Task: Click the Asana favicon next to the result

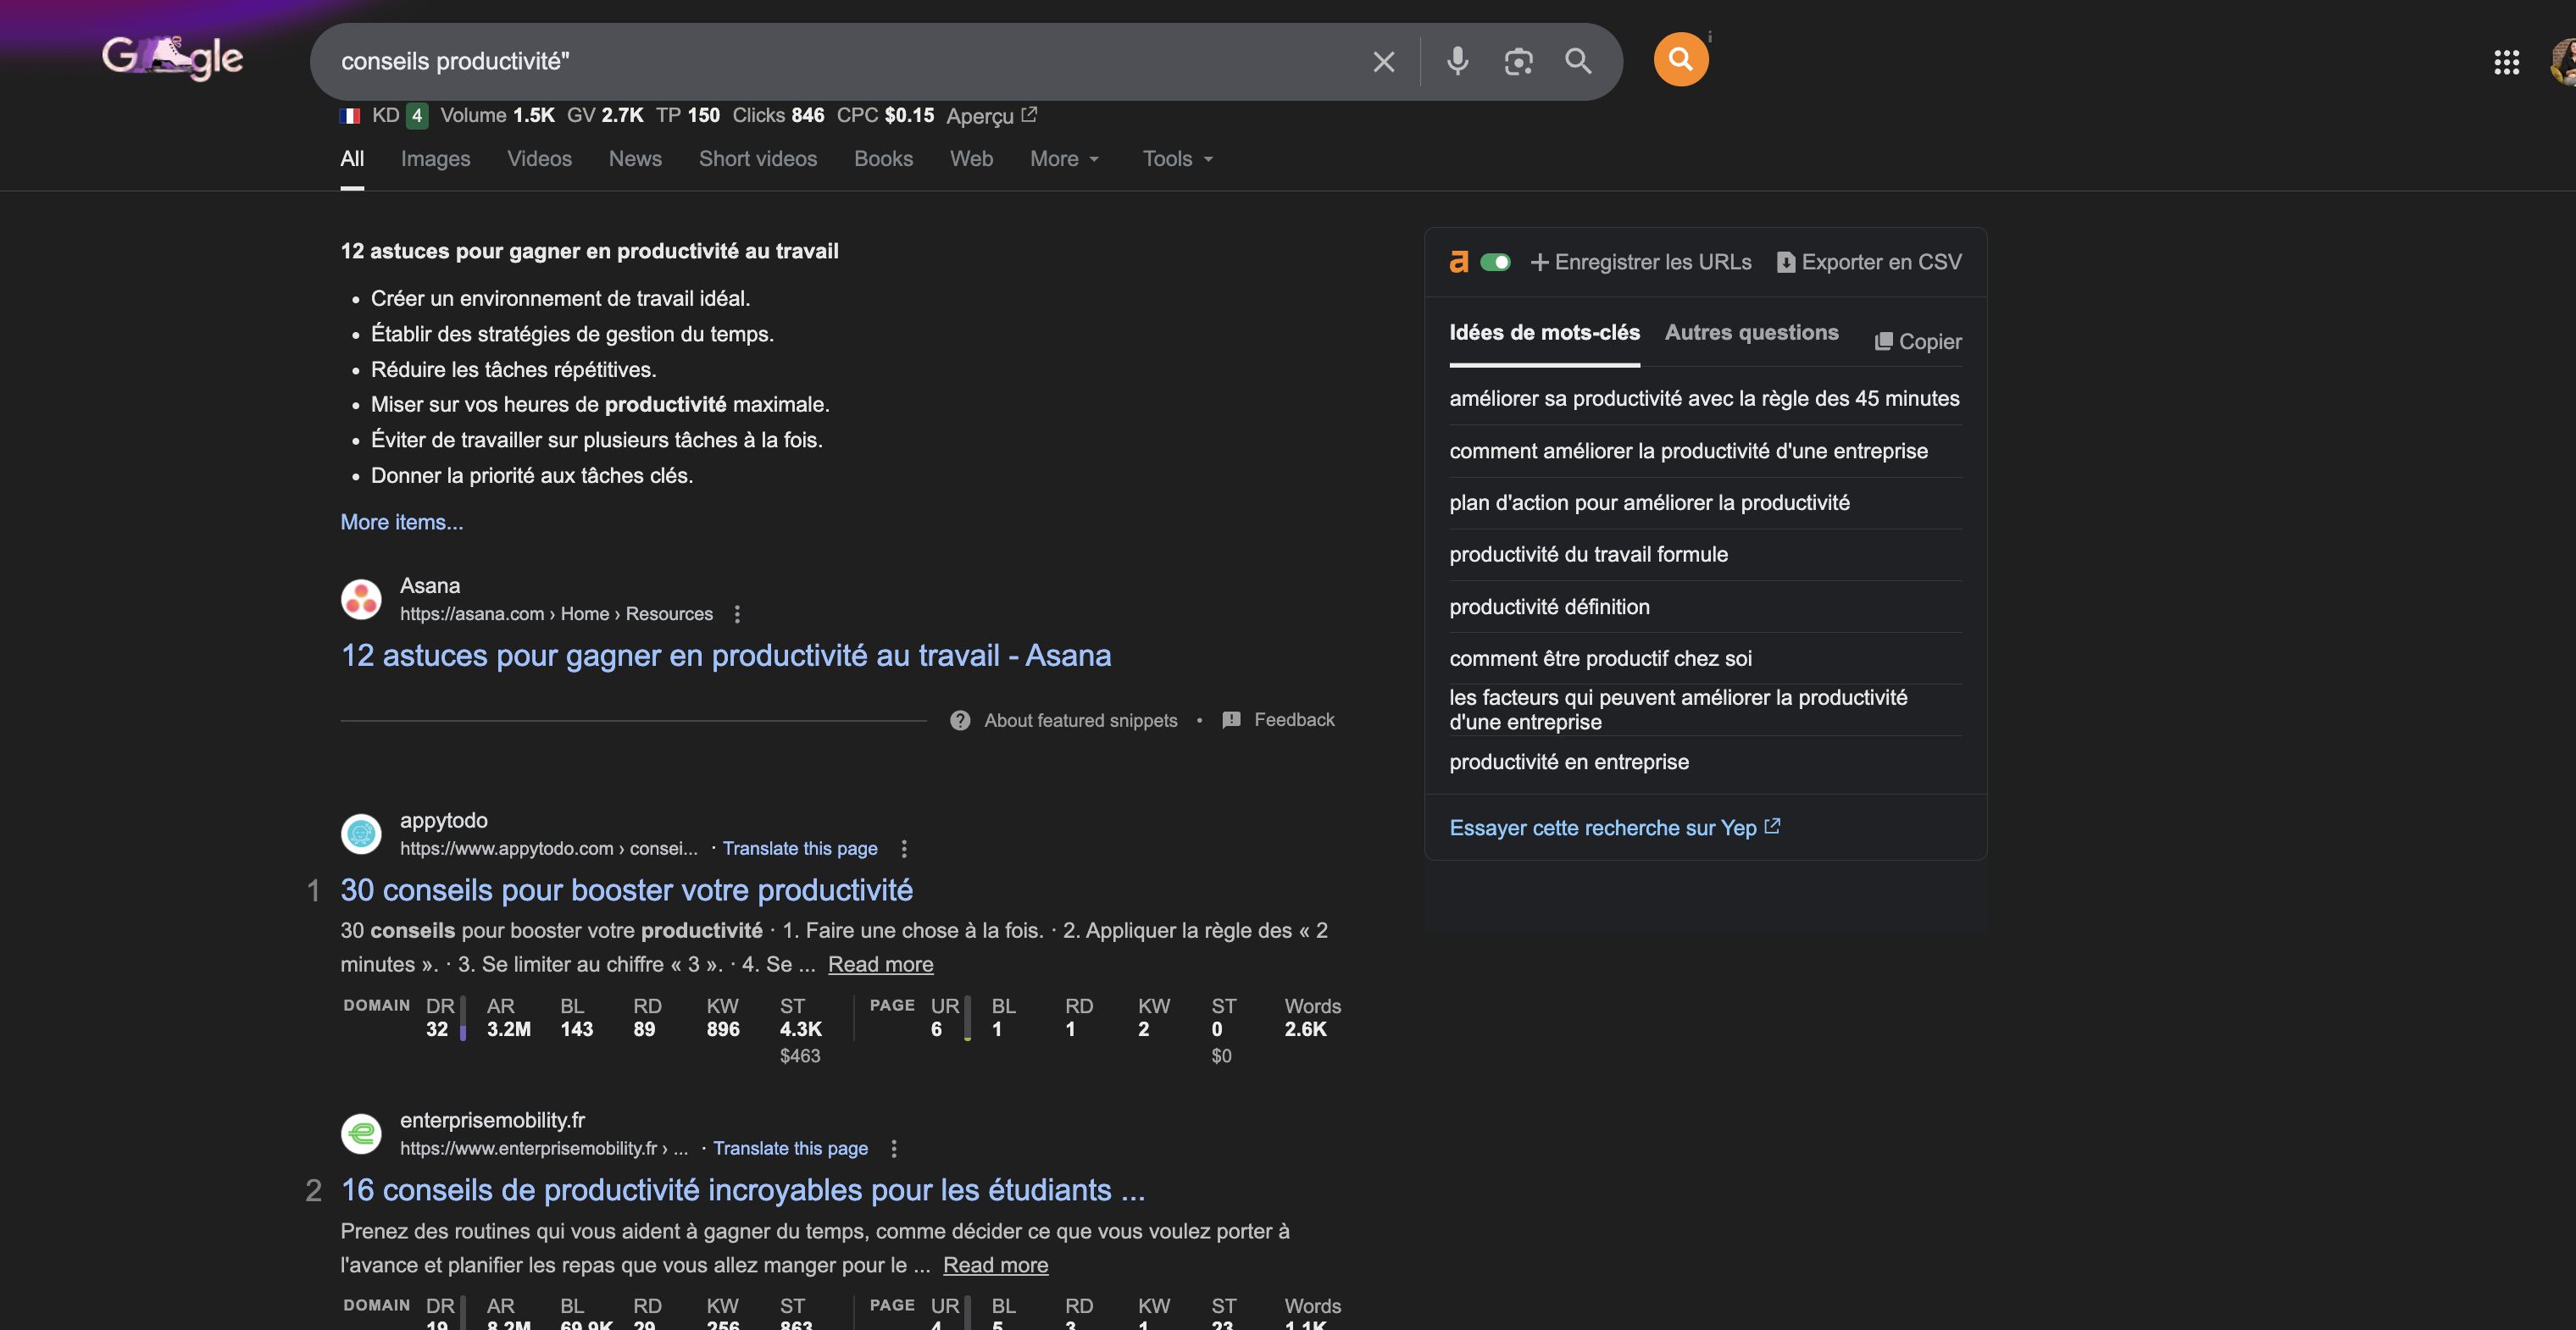Action: click(x=361, y=599)
